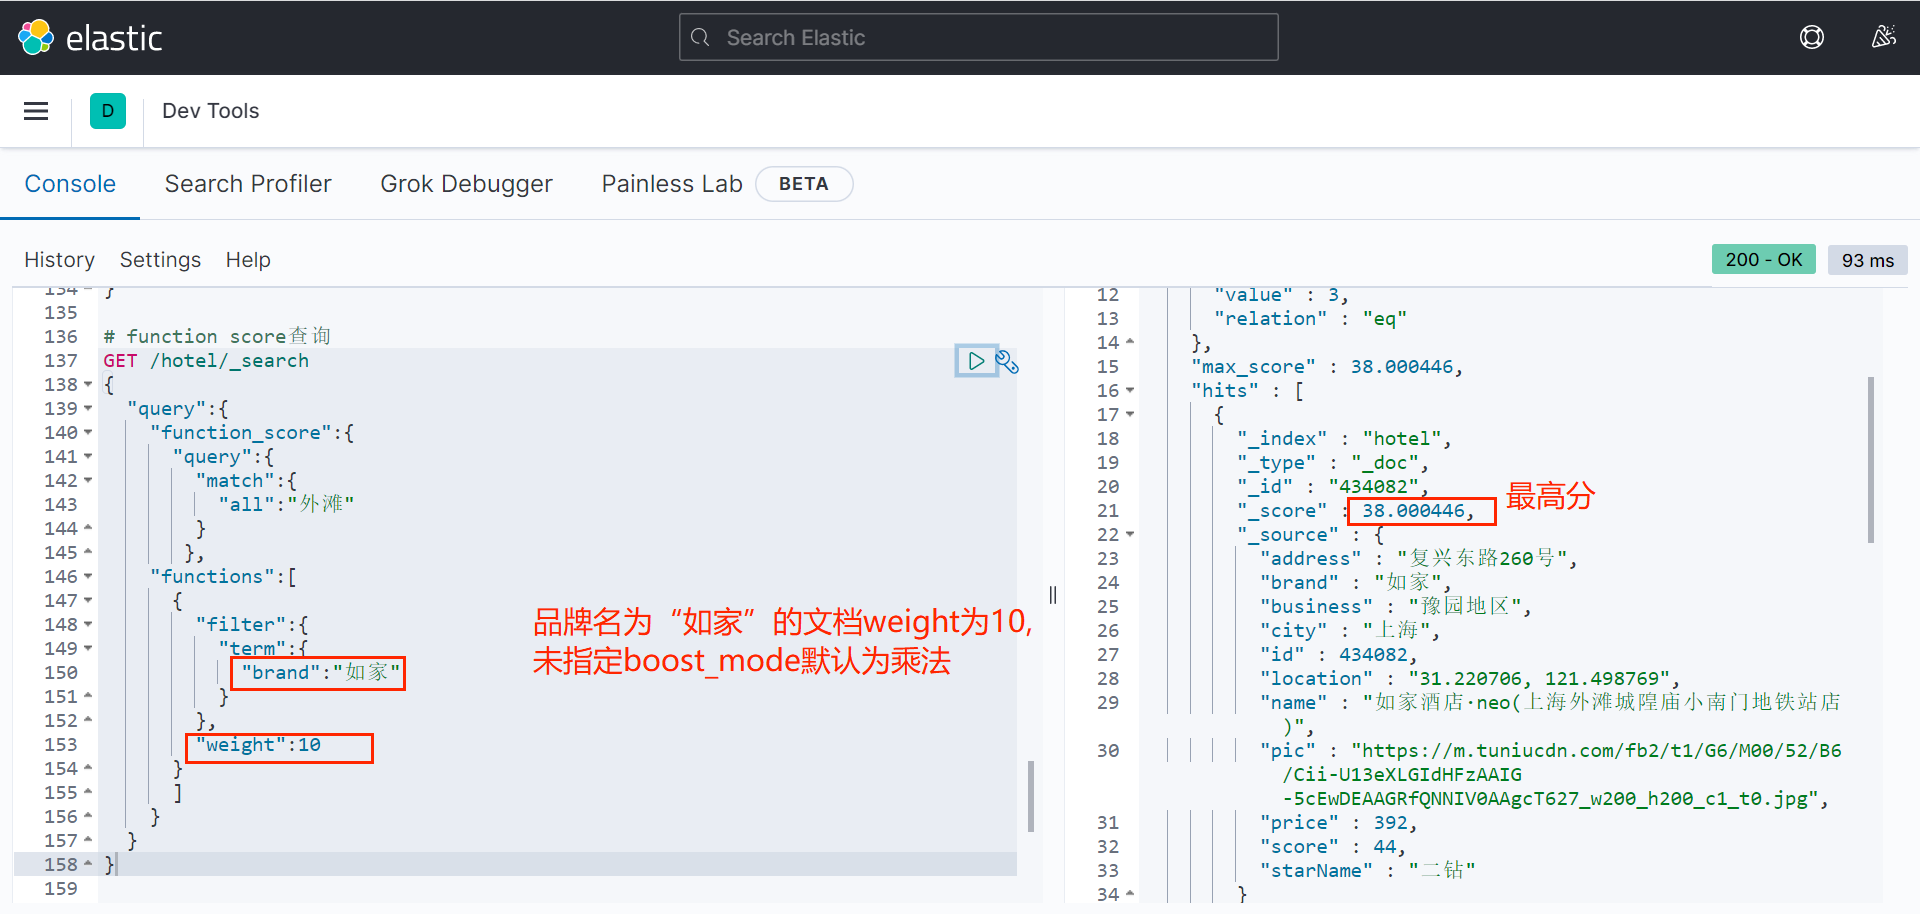Toggle the fold marker at line 34
1920x914 pixels.
1130,895
